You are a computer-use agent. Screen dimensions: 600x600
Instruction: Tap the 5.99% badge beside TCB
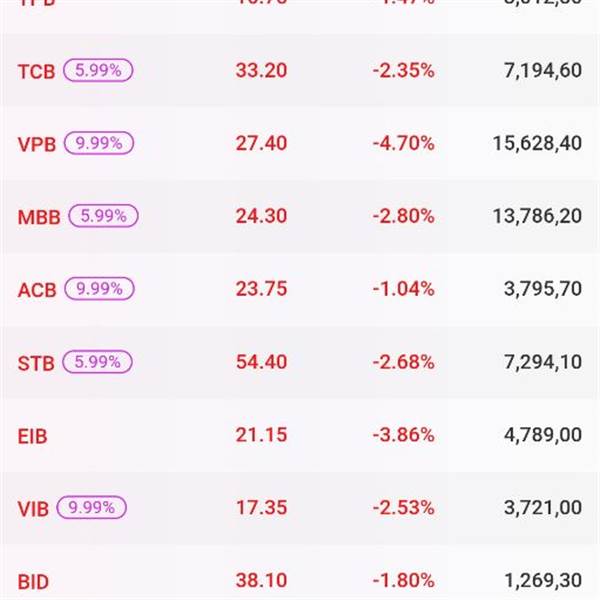(x=98, y=70)
